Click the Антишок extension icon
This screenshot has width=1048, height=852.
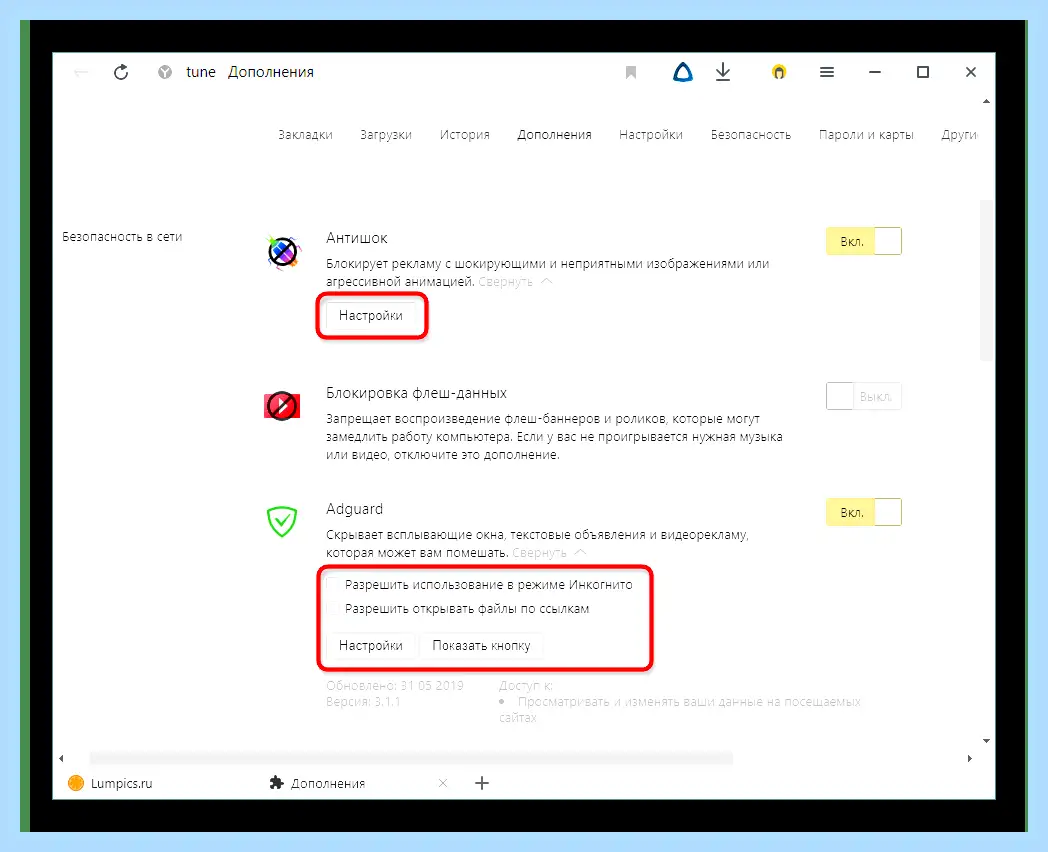click(x=283, y=253)
